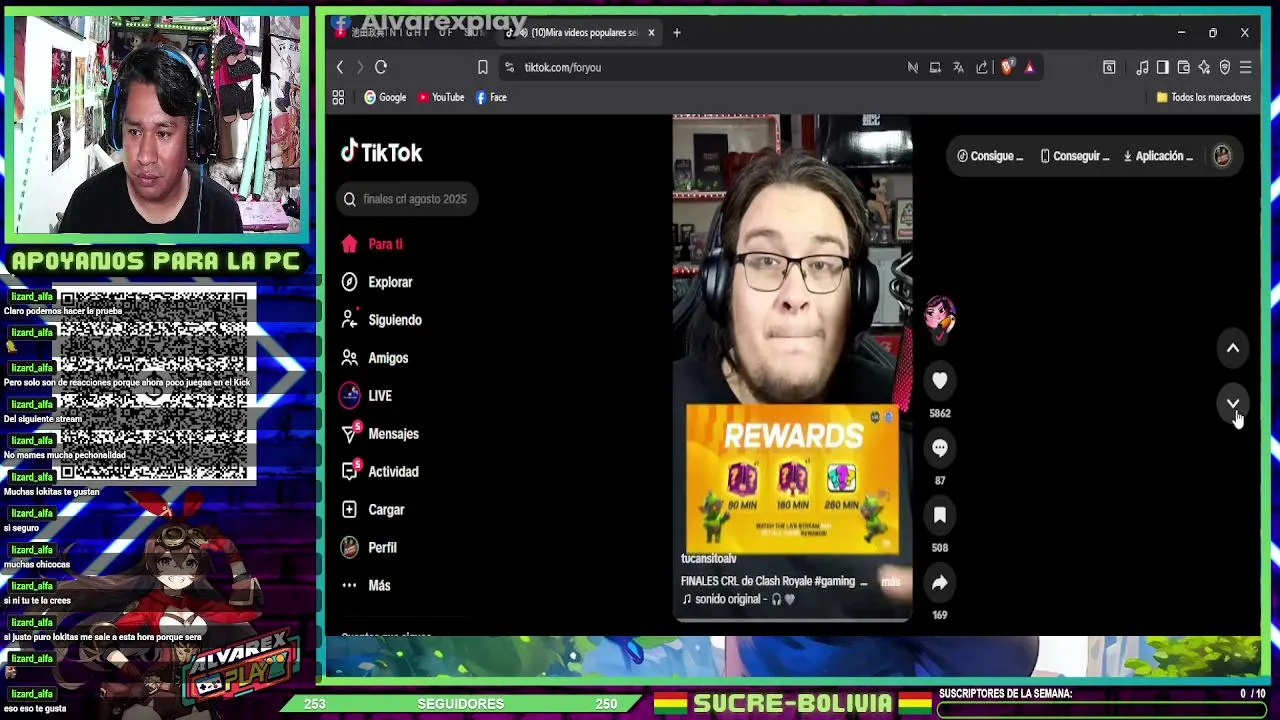
Task: Open Brave Wallet icon
Action: (1183, 67)
